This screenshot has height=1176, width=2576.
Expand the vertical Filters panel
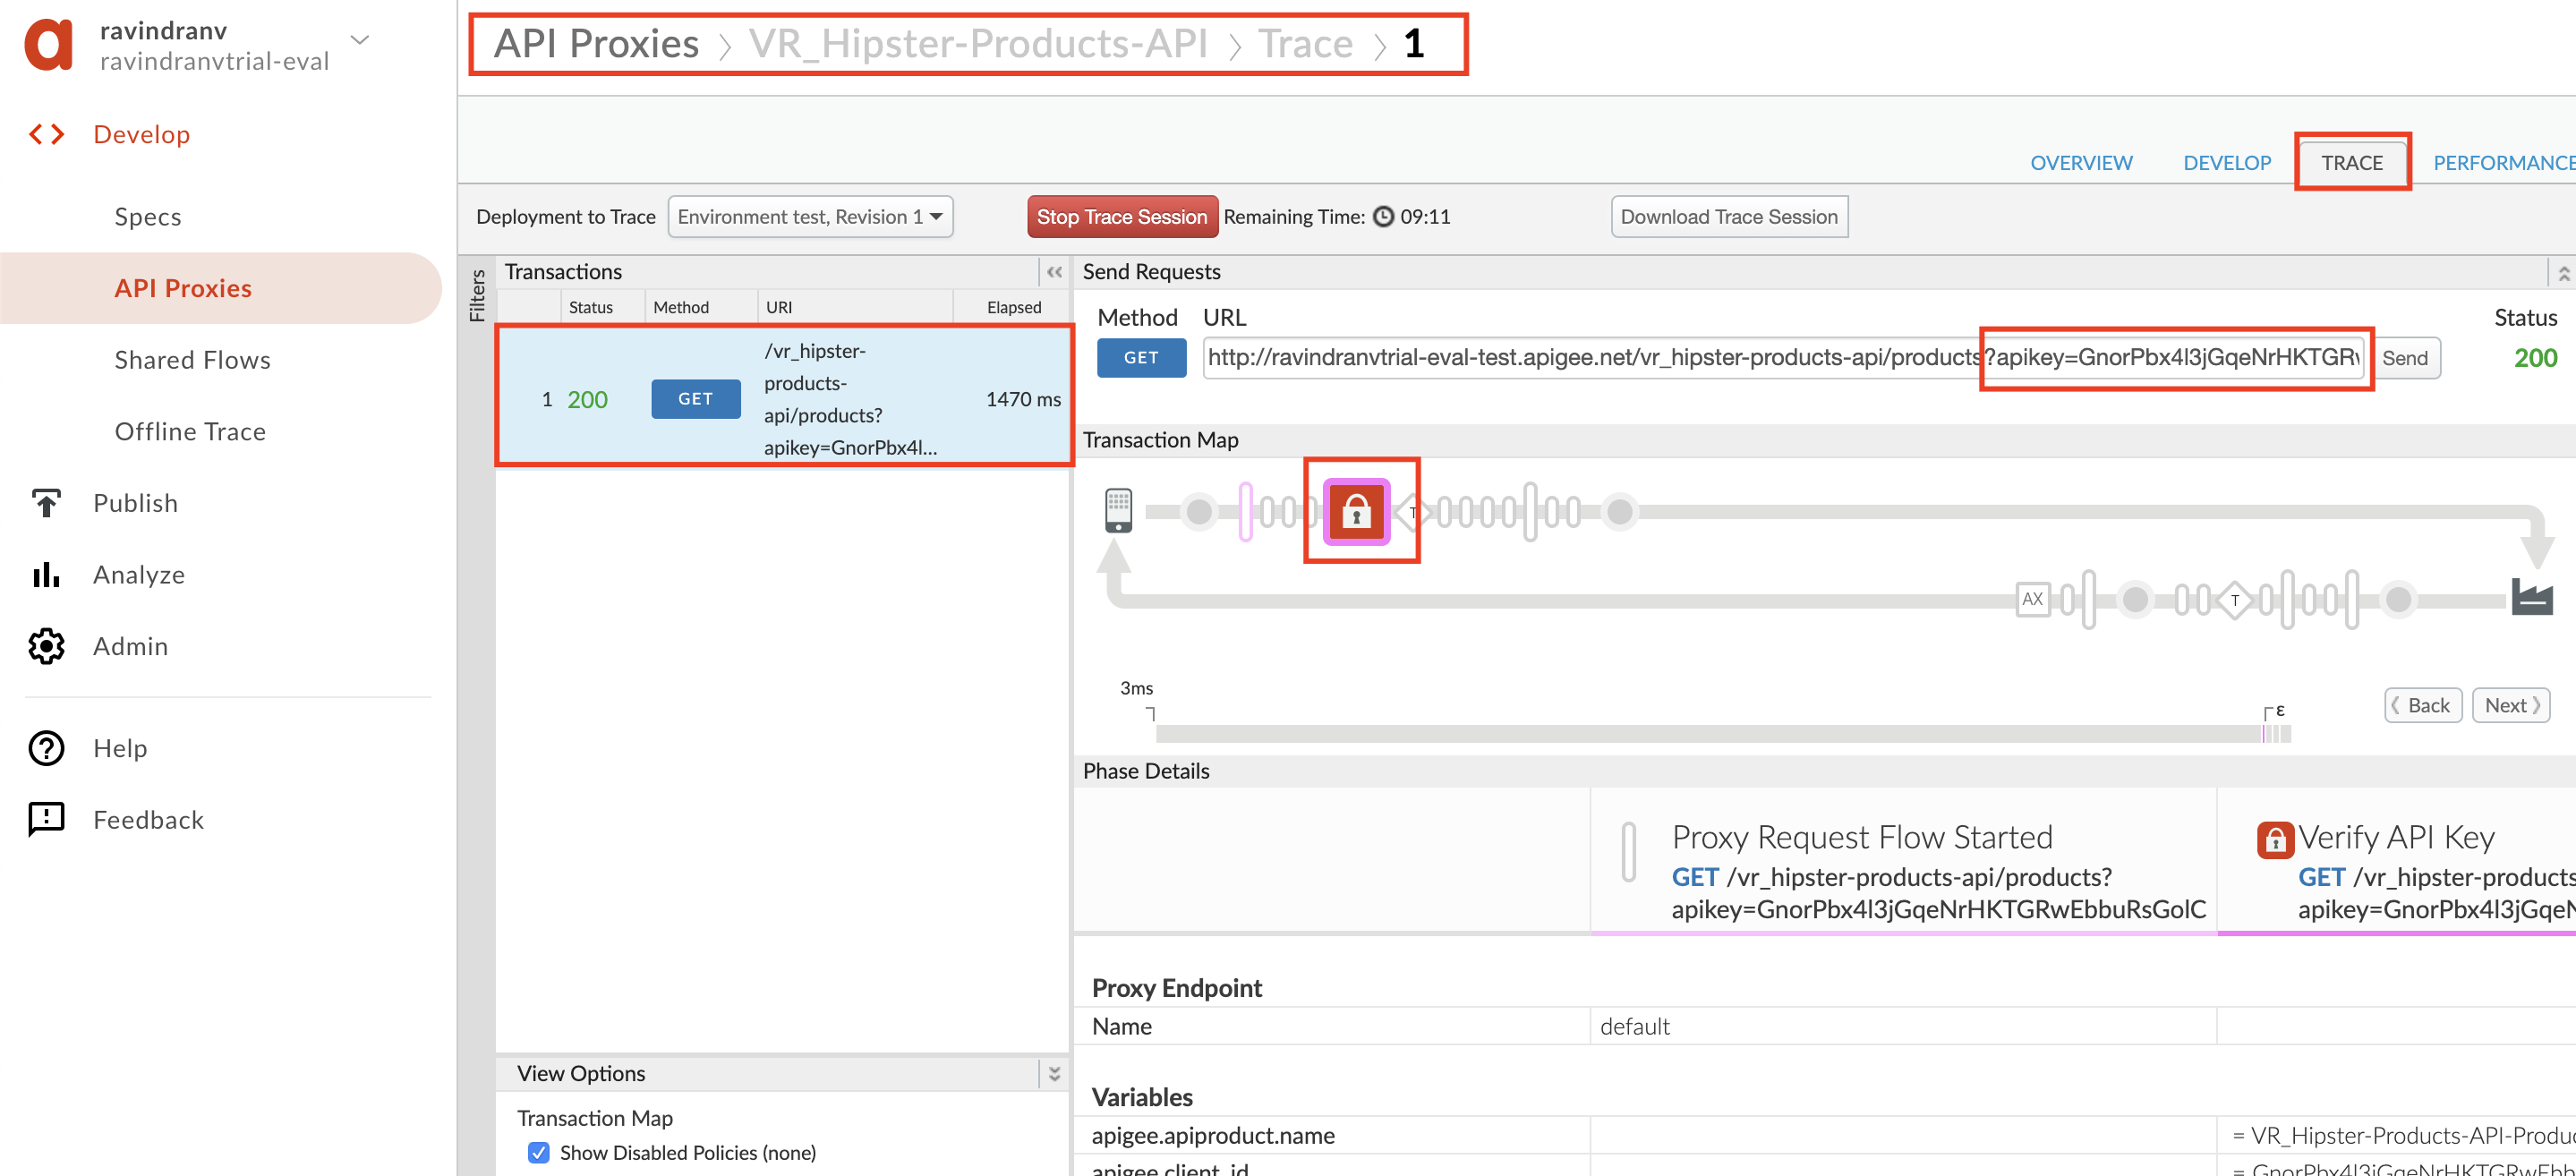tap(477, 295)
